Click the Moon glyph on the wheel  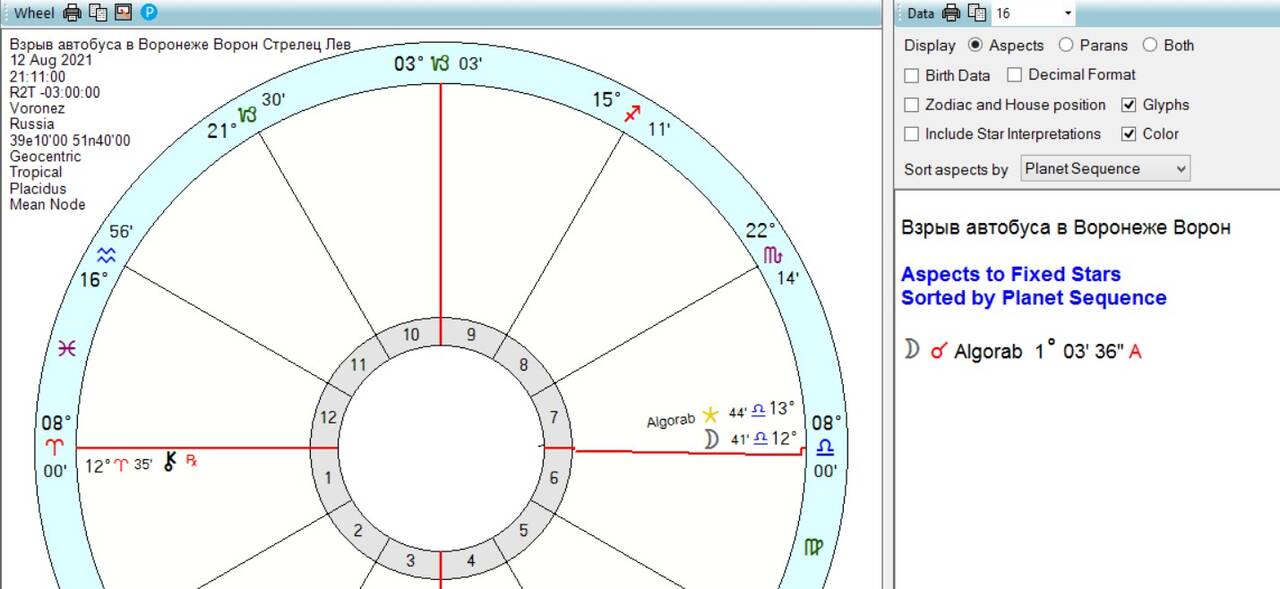point(711,439)
